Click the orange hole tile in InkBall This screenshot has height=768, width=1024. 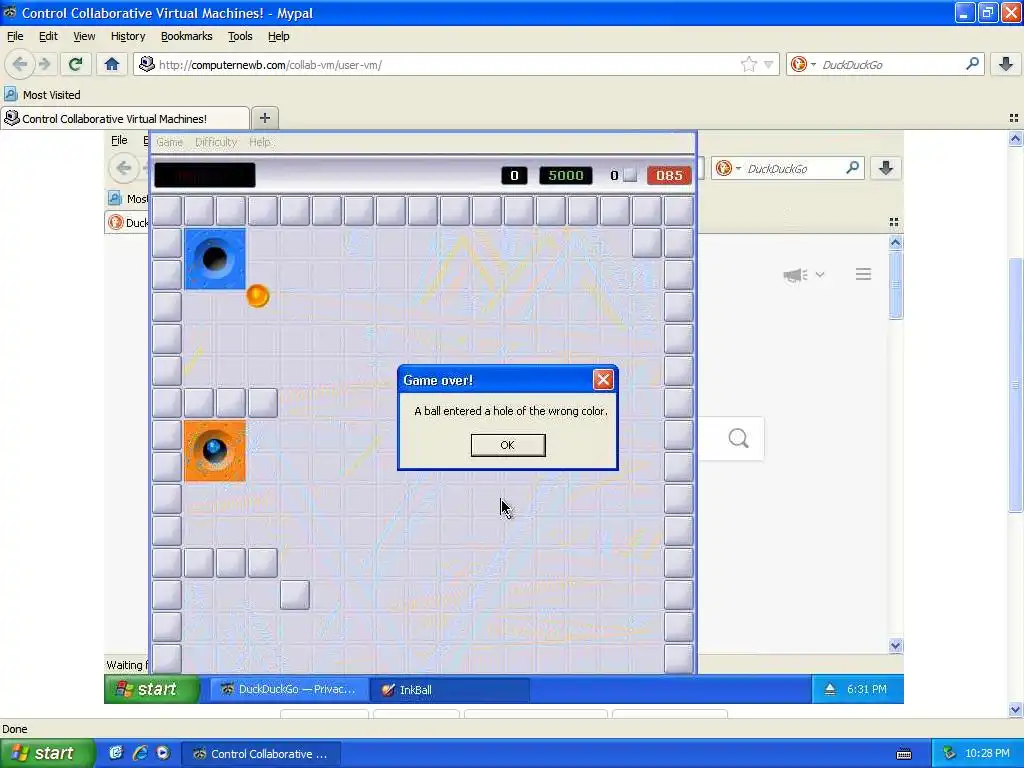tap(215, 451)
